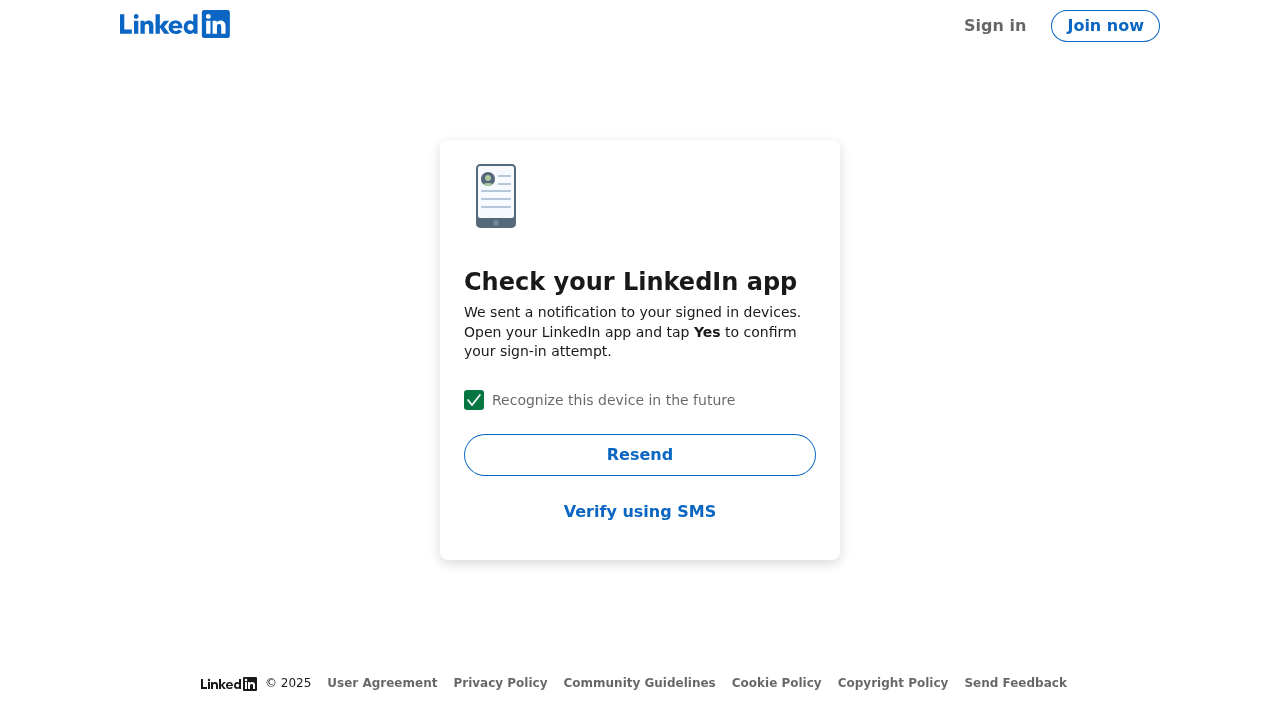Open the User Agreement link
1280x720 pixels.
tap(382, 683)
